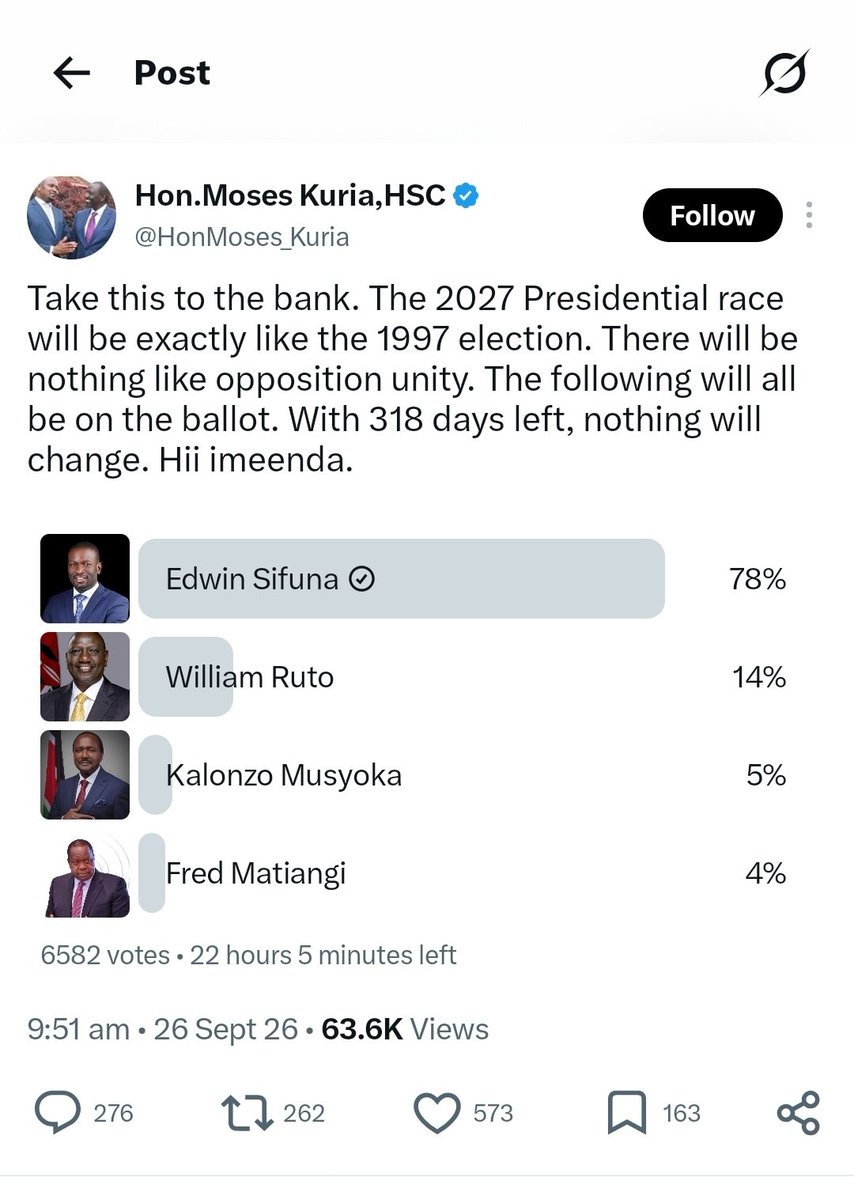Click Fred Matiangi's photo thumbnail
Screen dimensions: 854x1200
(85, 873)
